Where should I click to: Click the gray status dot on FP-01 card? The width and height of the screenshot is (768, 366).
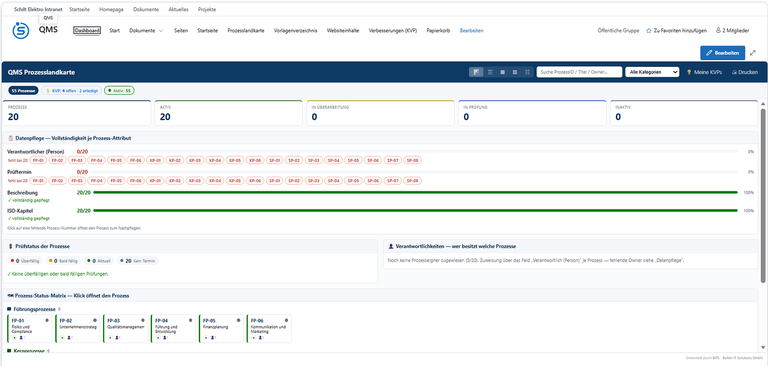click(47, 320)
